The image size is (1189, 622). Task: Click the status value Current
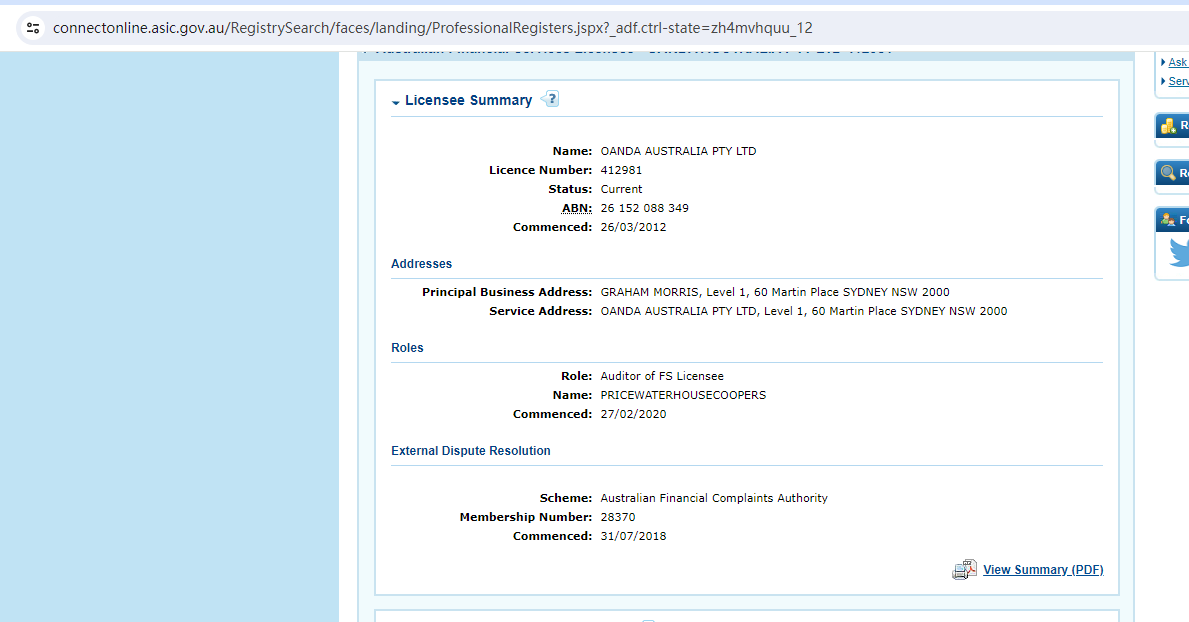[x=621, y=189]
